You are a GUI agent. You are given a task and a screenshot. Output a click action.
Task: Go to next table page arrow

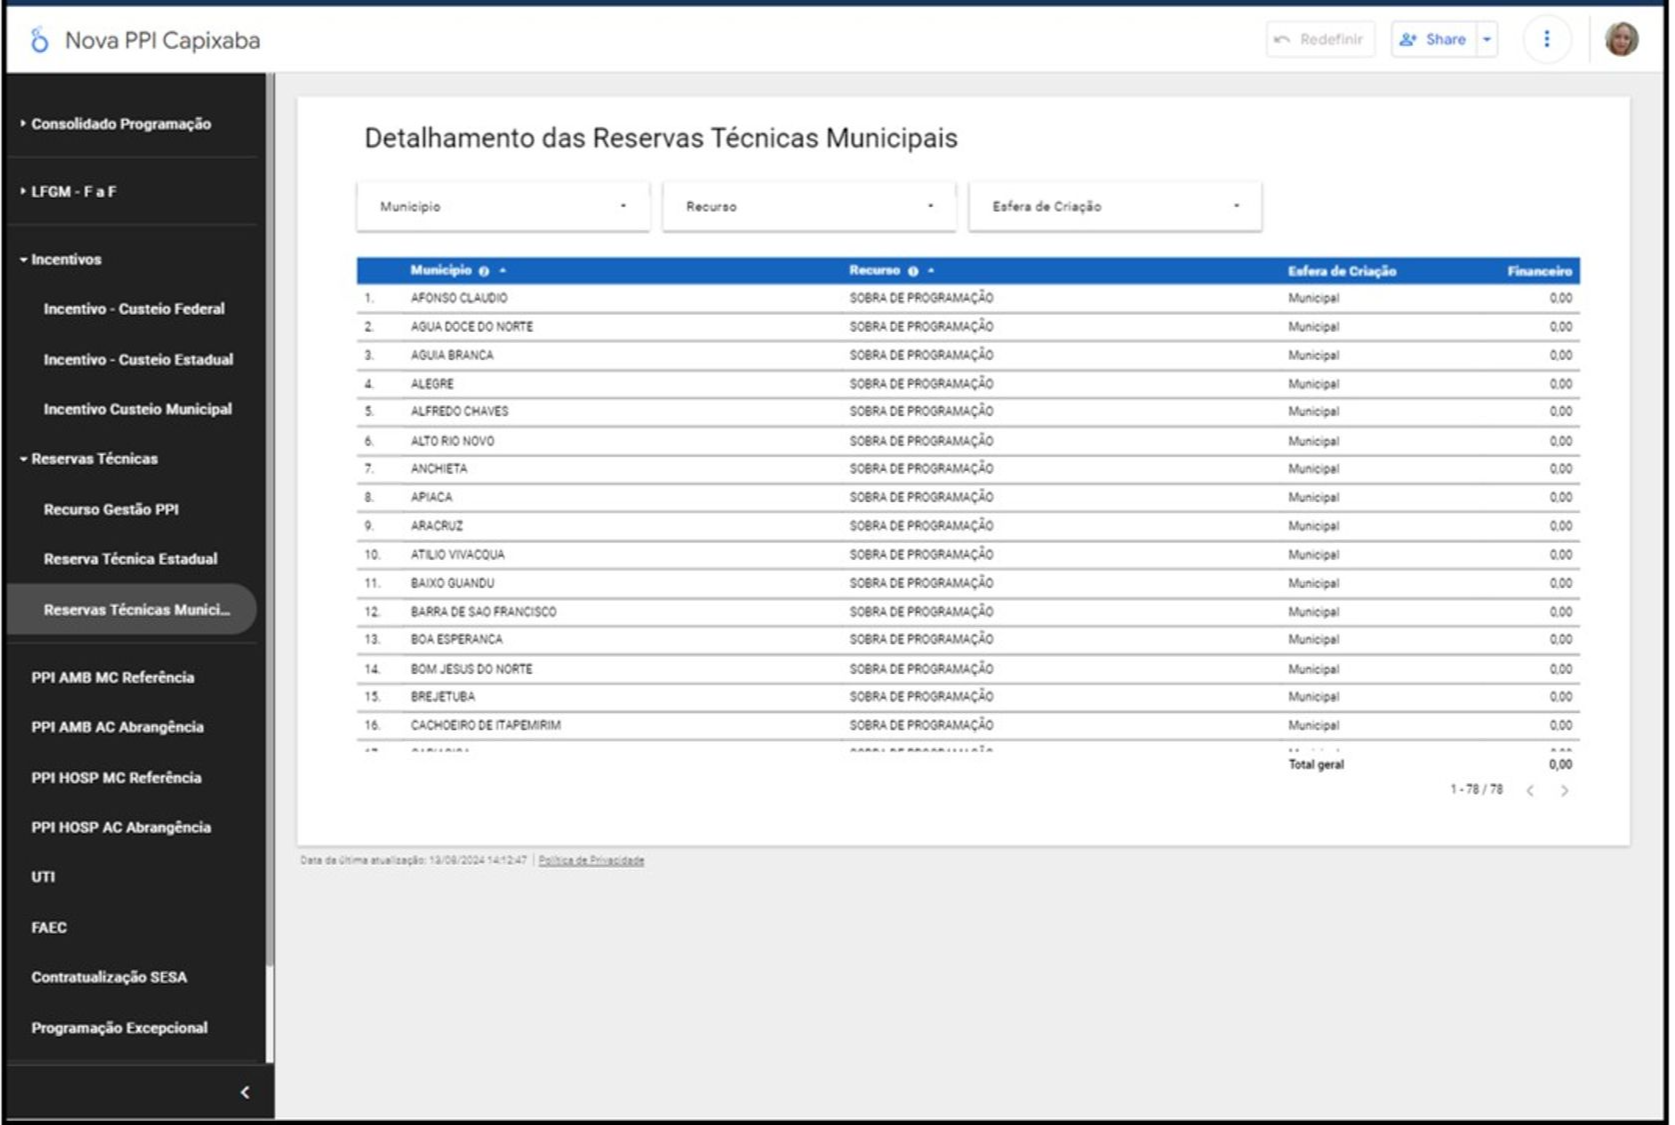pos(1564,791)
